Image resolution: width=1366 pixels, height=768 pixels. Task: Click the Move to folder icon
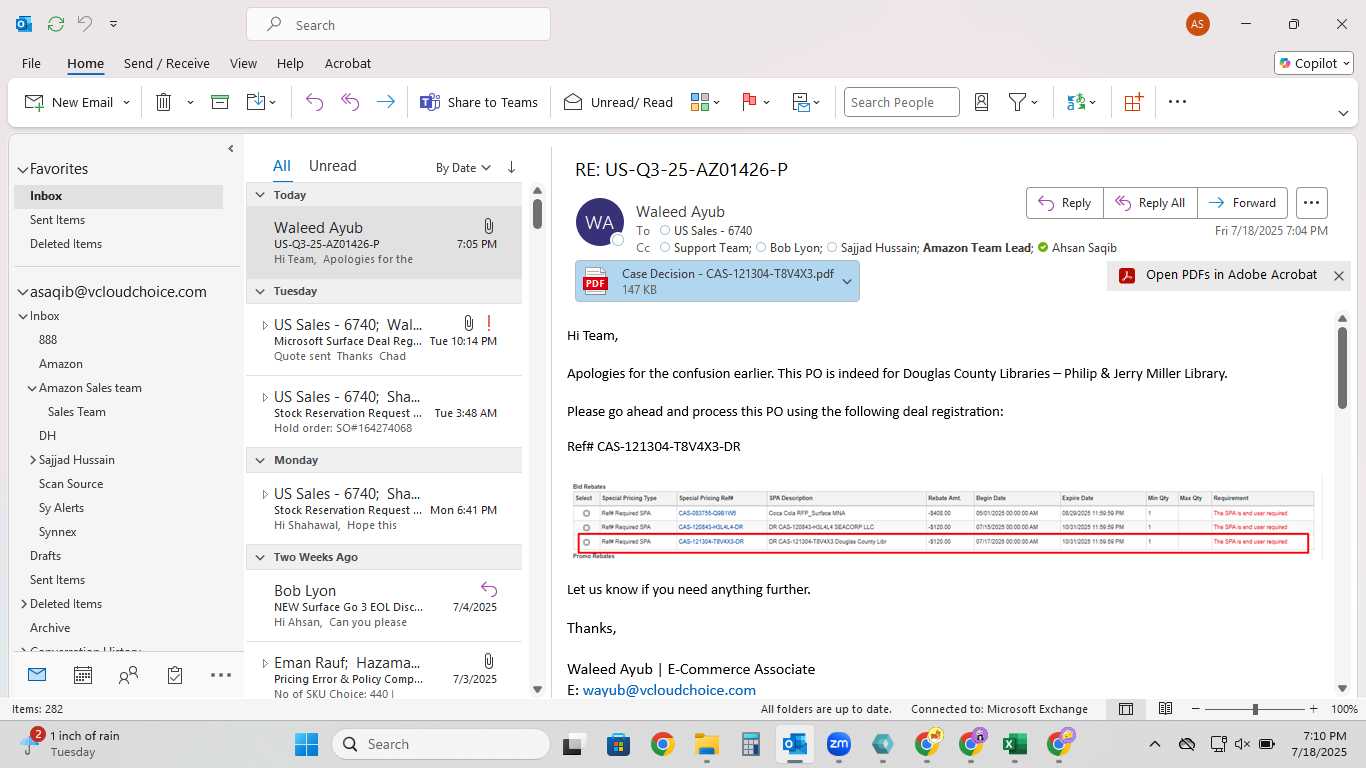[255, 102]
